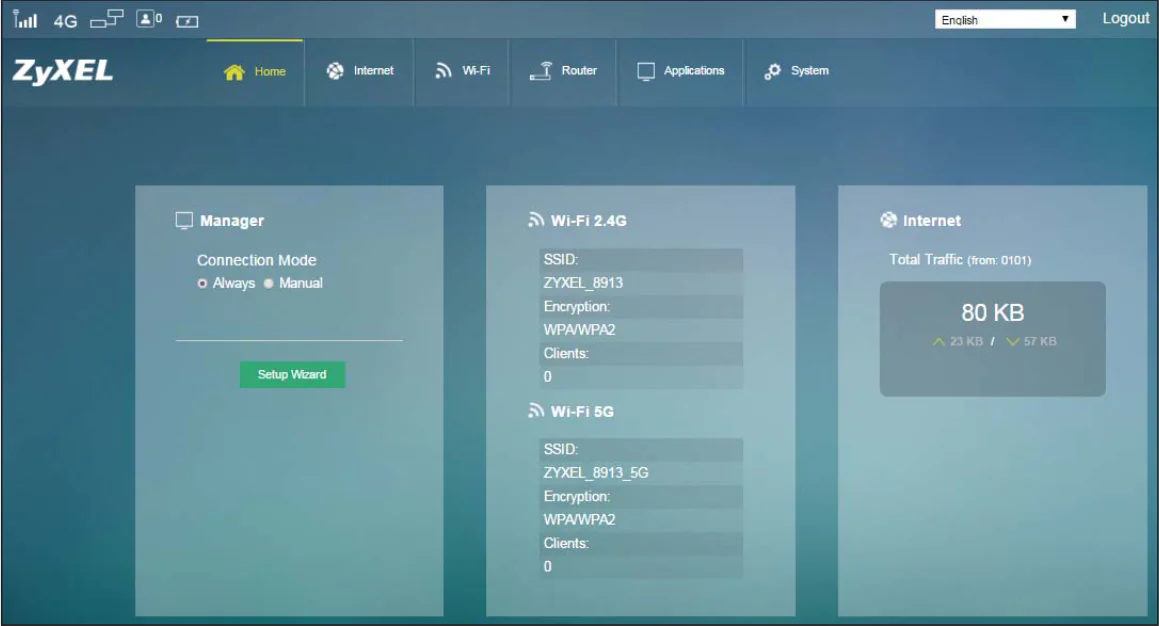
Task: Open the System menu tab
Action: coord(796,71)
